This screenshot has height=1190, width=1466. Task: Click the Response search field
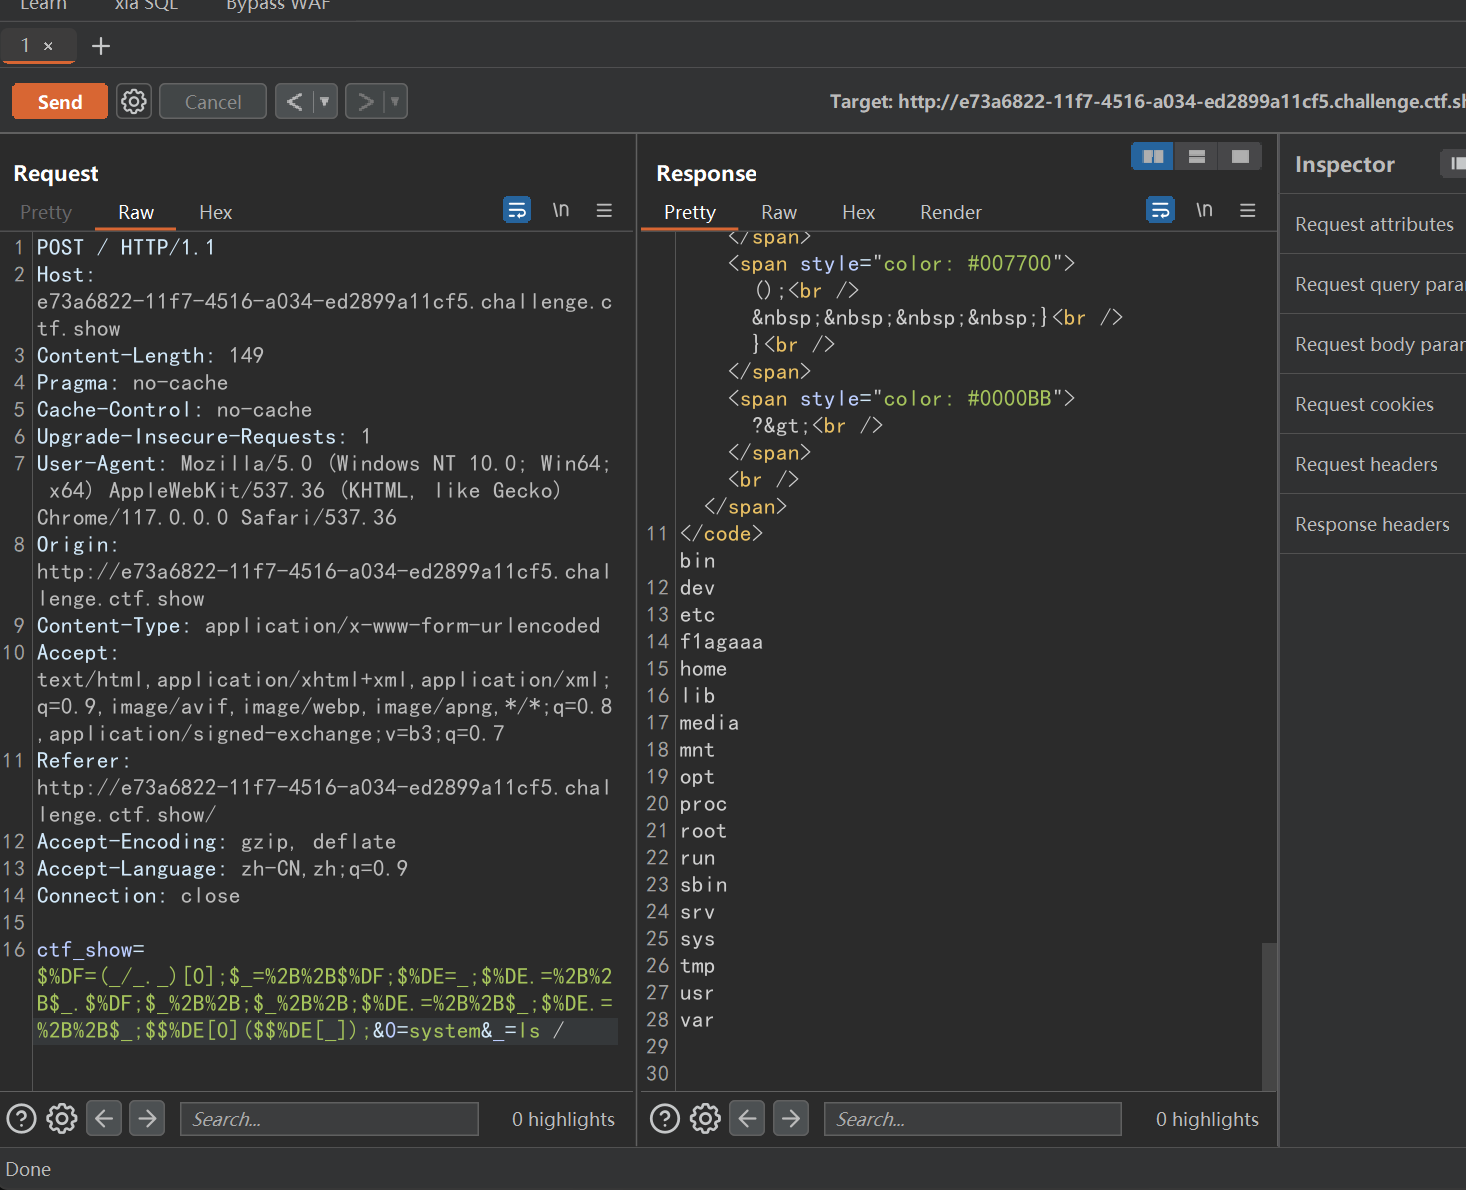pos(972,1119)
